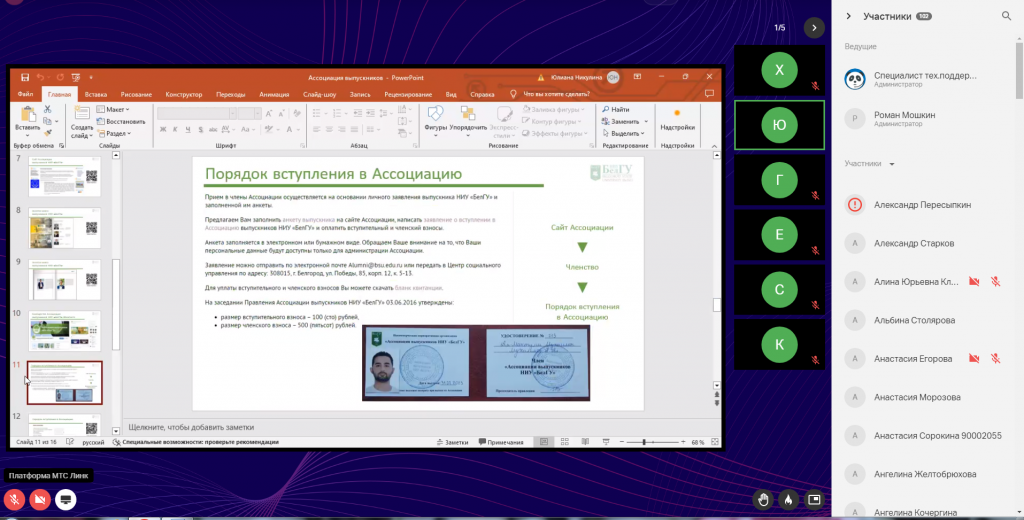
Task: Save the presentation with the floppy-disk icon
Action: pos(25,77)
